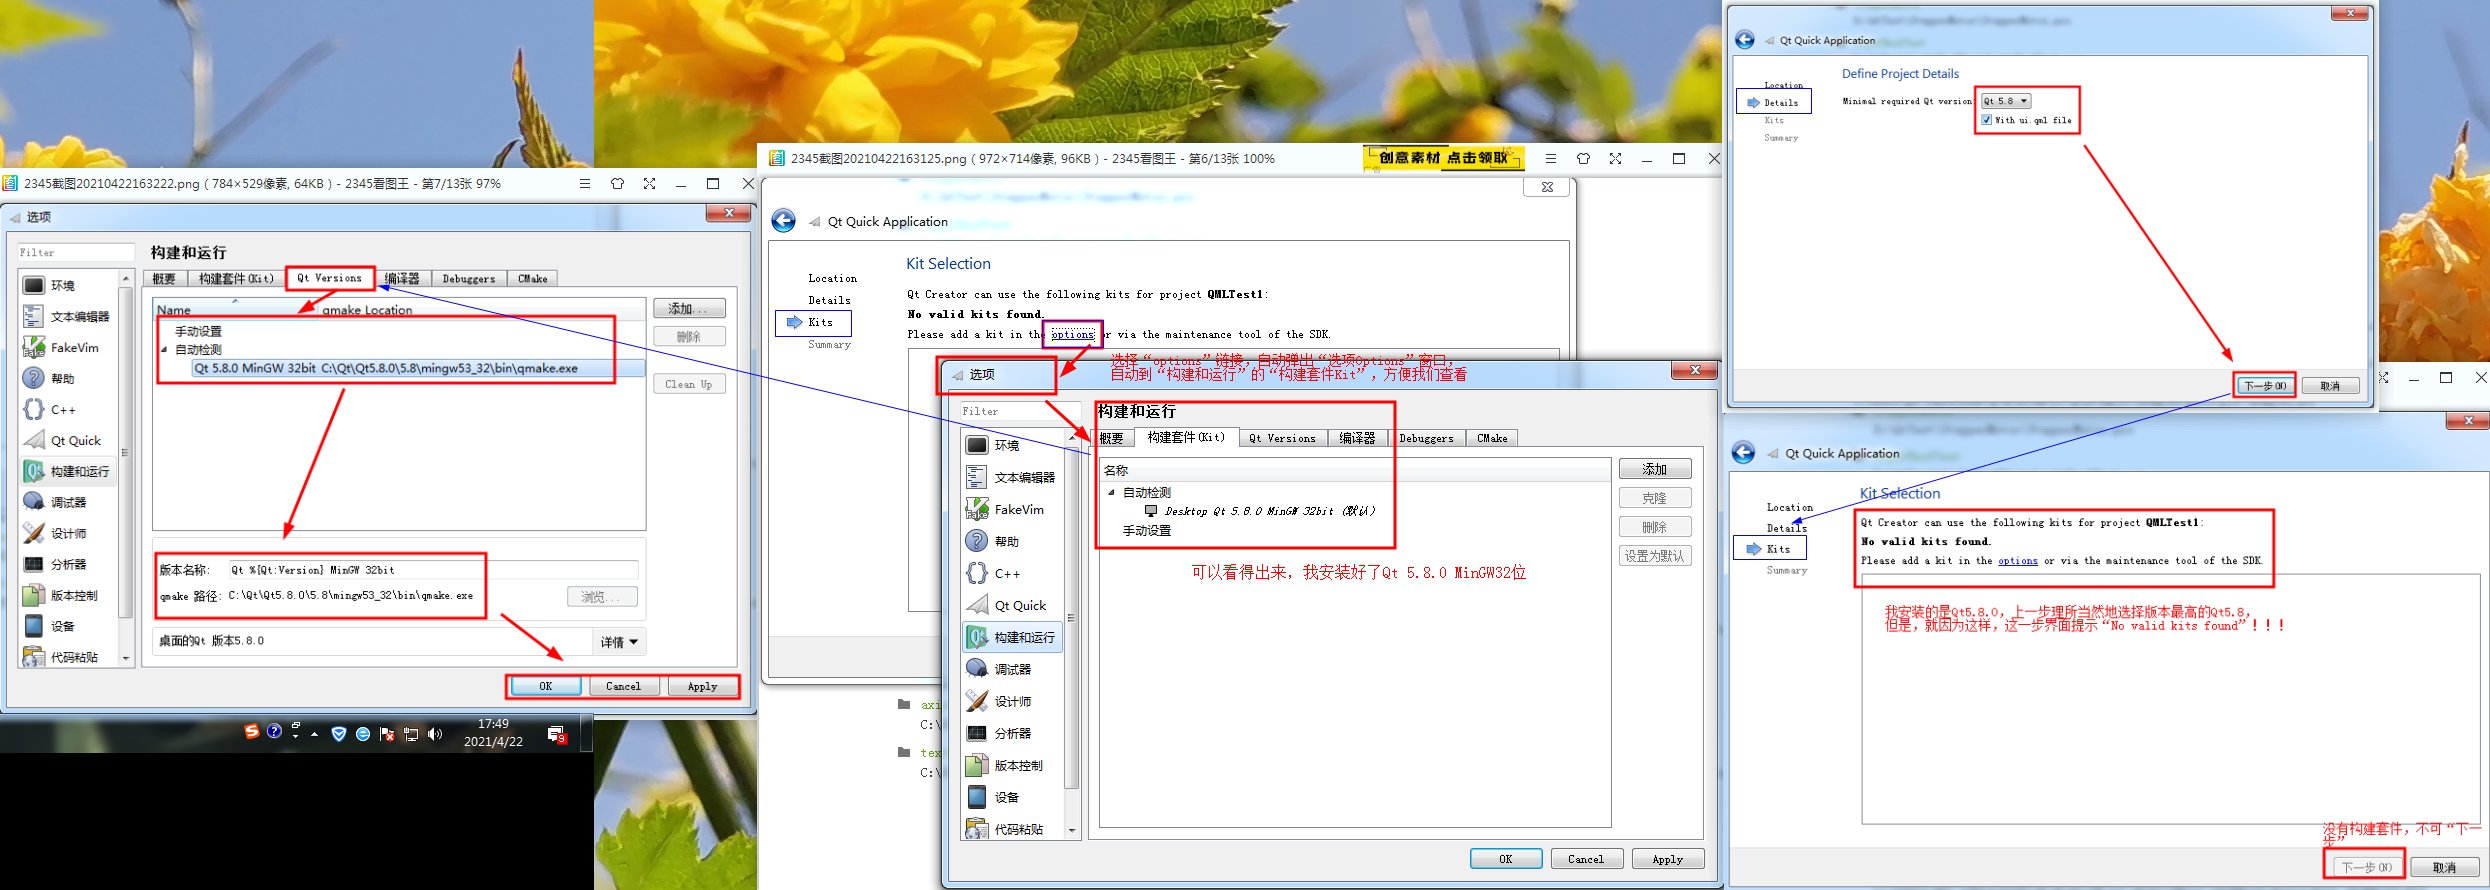Screen dimensions: 2490x890
Task: Open 'Qt 5.8' minimal version combo box
Action: click(2006, 101)
